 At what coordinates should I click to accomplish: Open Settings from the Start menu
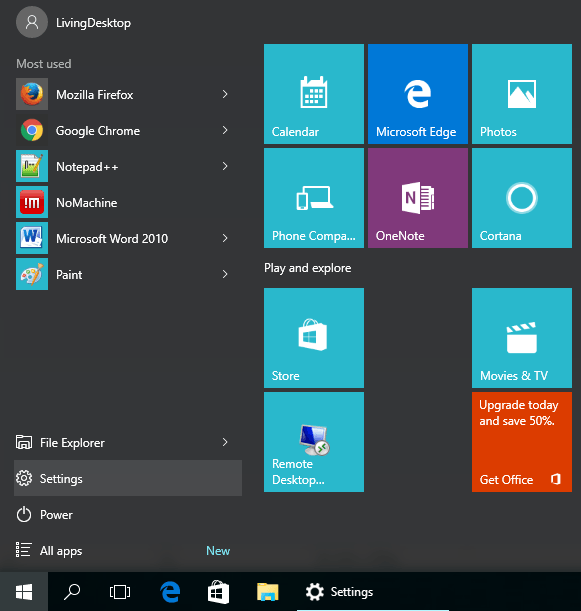tap(128, 478)
